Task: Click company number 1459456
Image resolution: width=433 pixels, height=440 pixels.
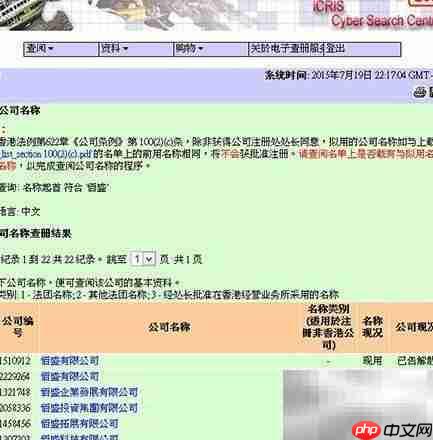Action: tap(15, 424)
